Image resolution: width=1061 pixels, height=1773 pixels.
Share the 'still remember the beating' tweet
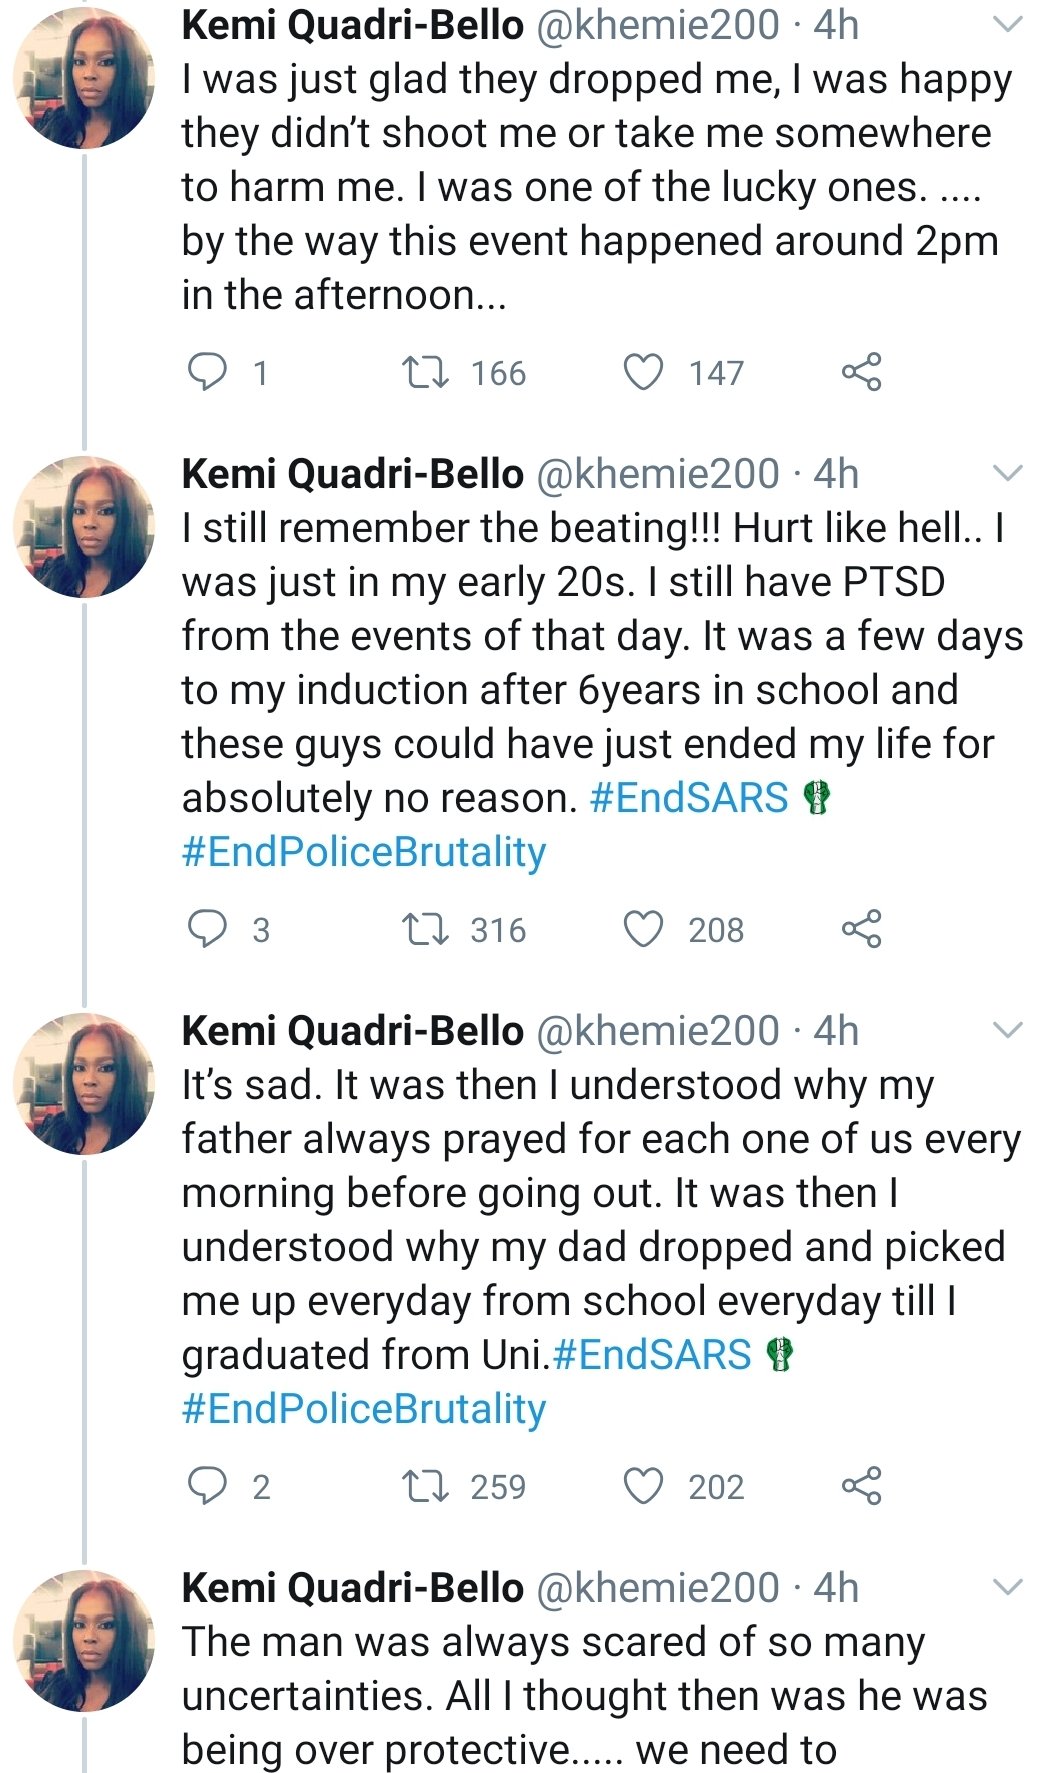click(x=861, y=929)
